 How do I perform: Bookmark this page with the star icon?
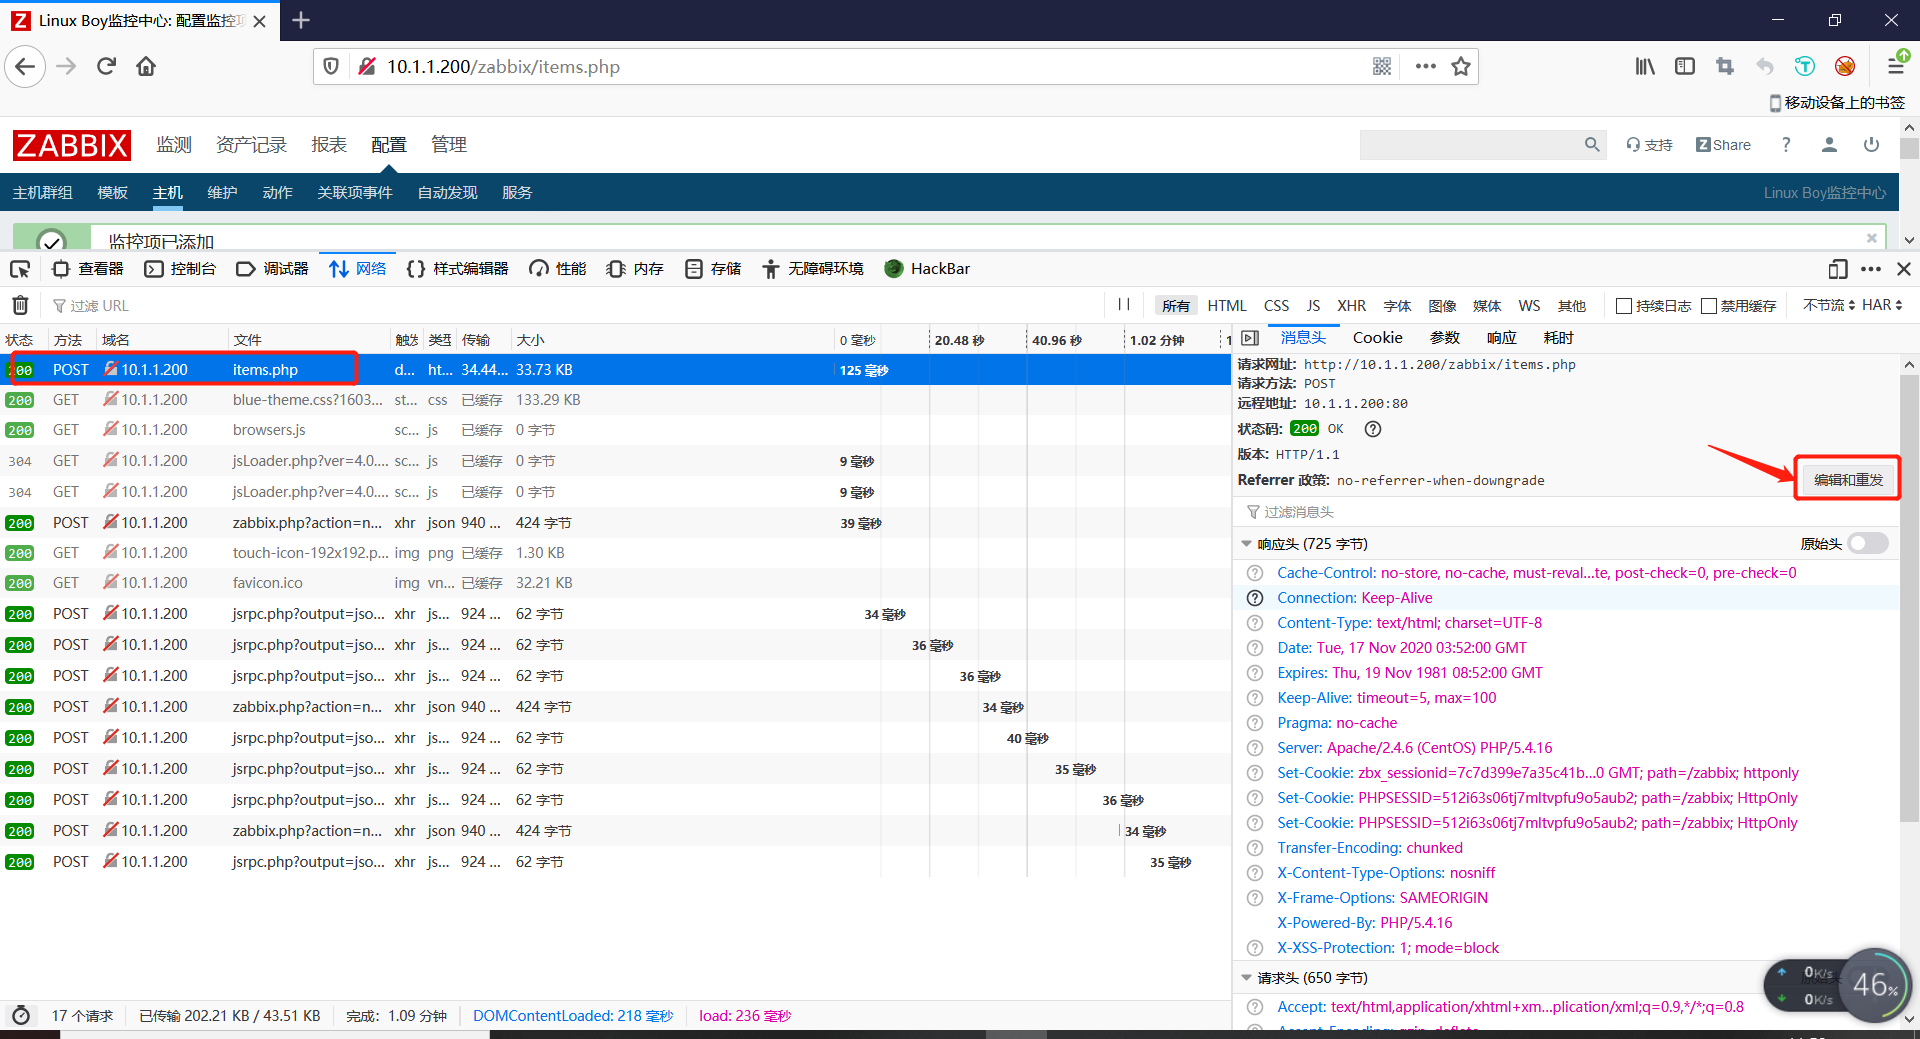[x=1461, y=67]
